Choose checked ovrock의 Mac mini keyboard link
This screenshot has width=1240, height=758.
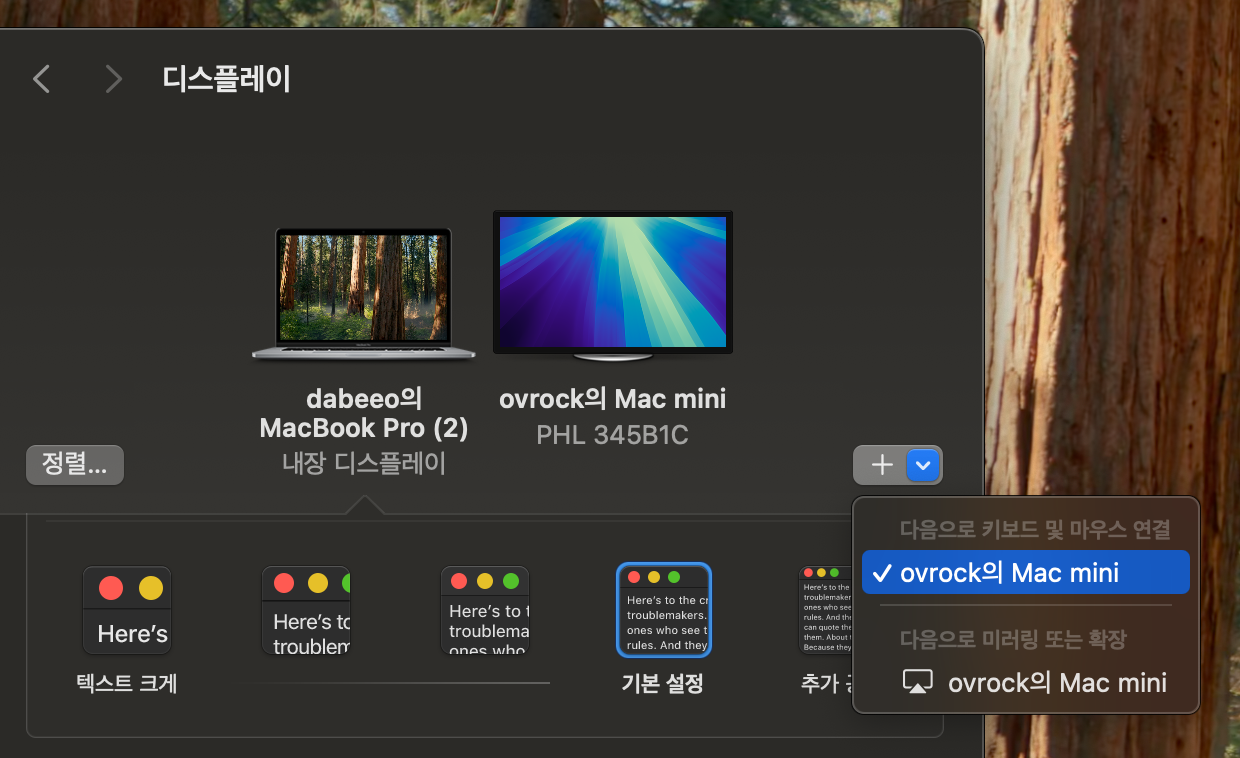click(1025, 573)
